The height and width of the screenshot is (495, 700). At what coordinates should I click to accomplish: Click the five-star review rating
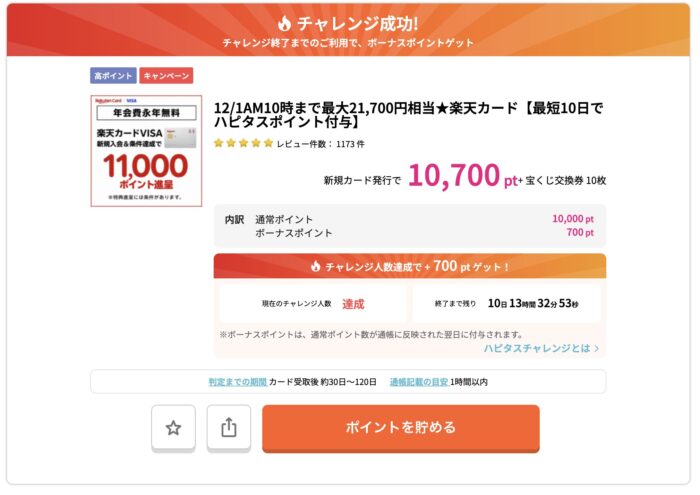243,143
